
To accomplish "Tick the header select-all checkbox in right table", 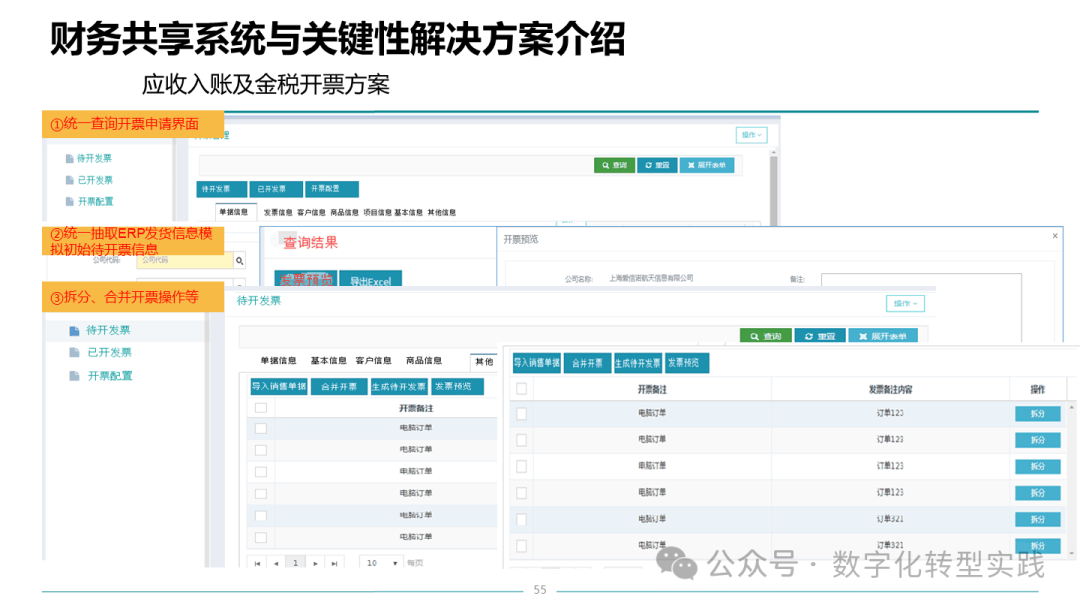I will 521,389.
